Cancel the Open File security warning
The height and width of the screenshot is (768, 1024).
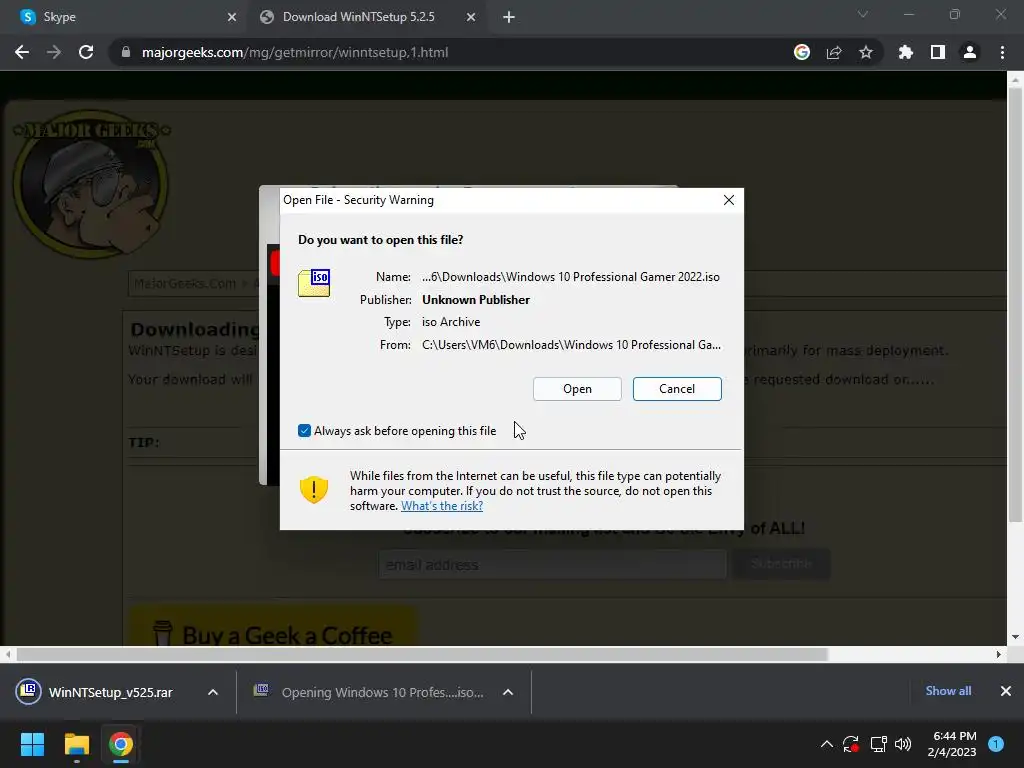(677, 389)
